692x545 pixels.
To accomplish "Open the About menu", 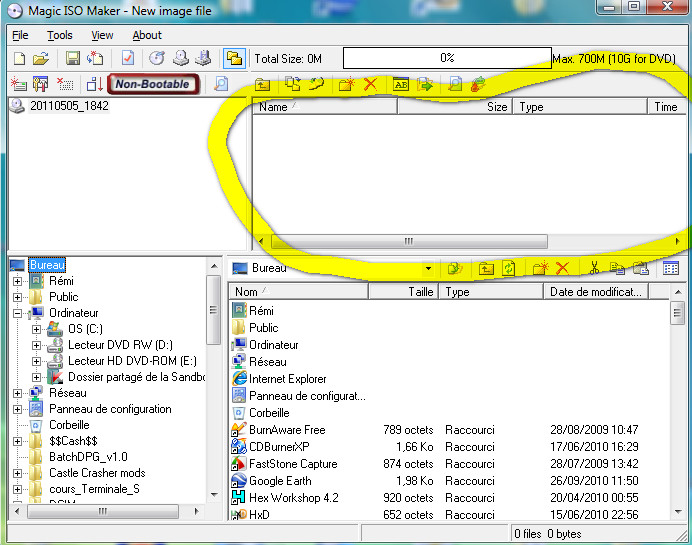I will (x=147, y=35).
